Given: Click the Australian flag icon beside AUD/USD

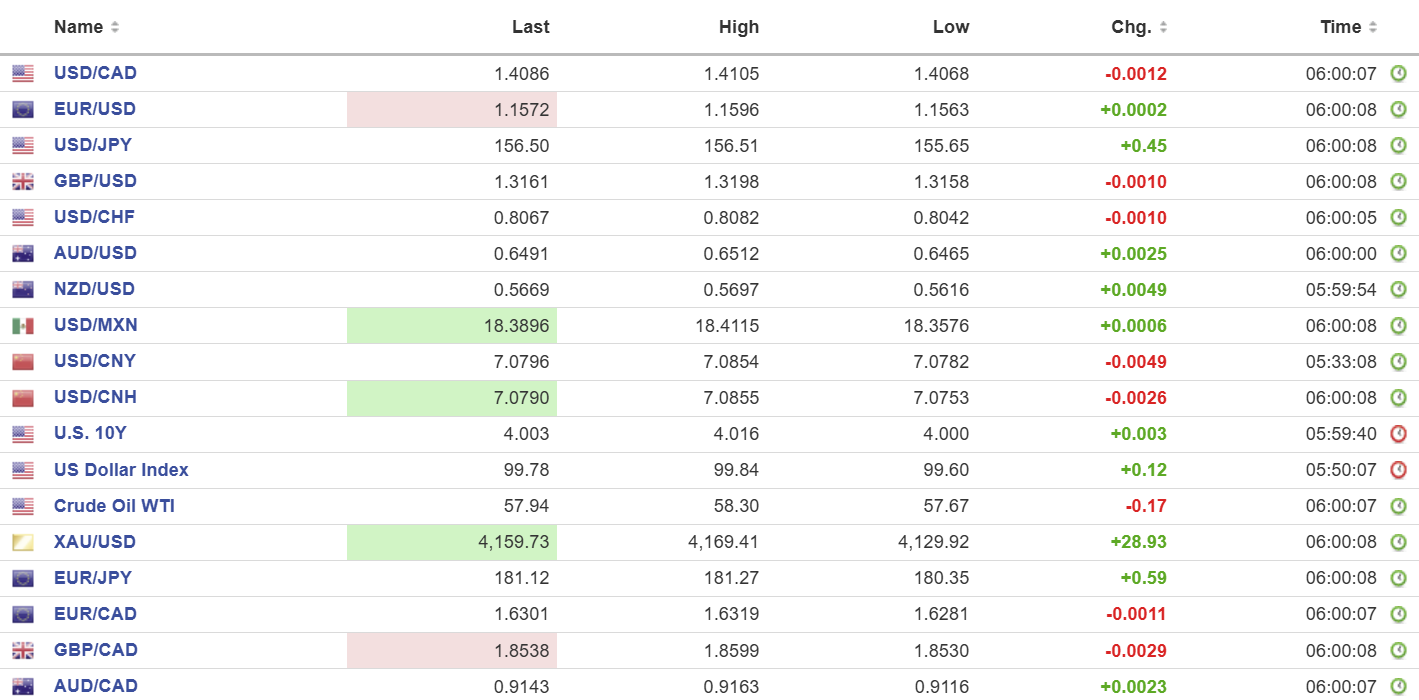Looking at the screenshot, I should (x=23, y=254).
